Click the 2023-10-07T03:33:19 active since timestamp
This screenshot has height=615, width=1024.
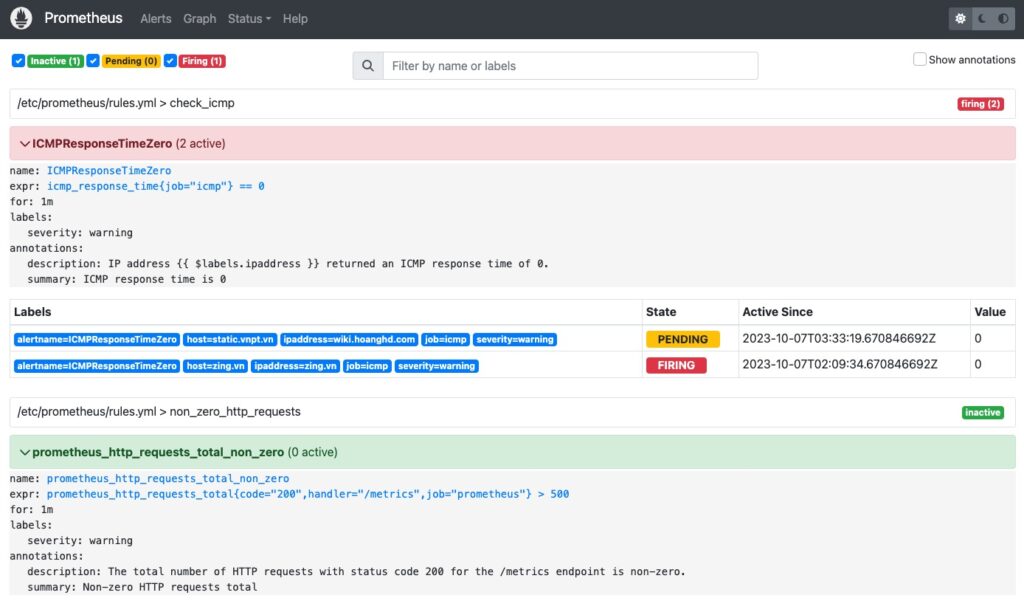[839, 338]
